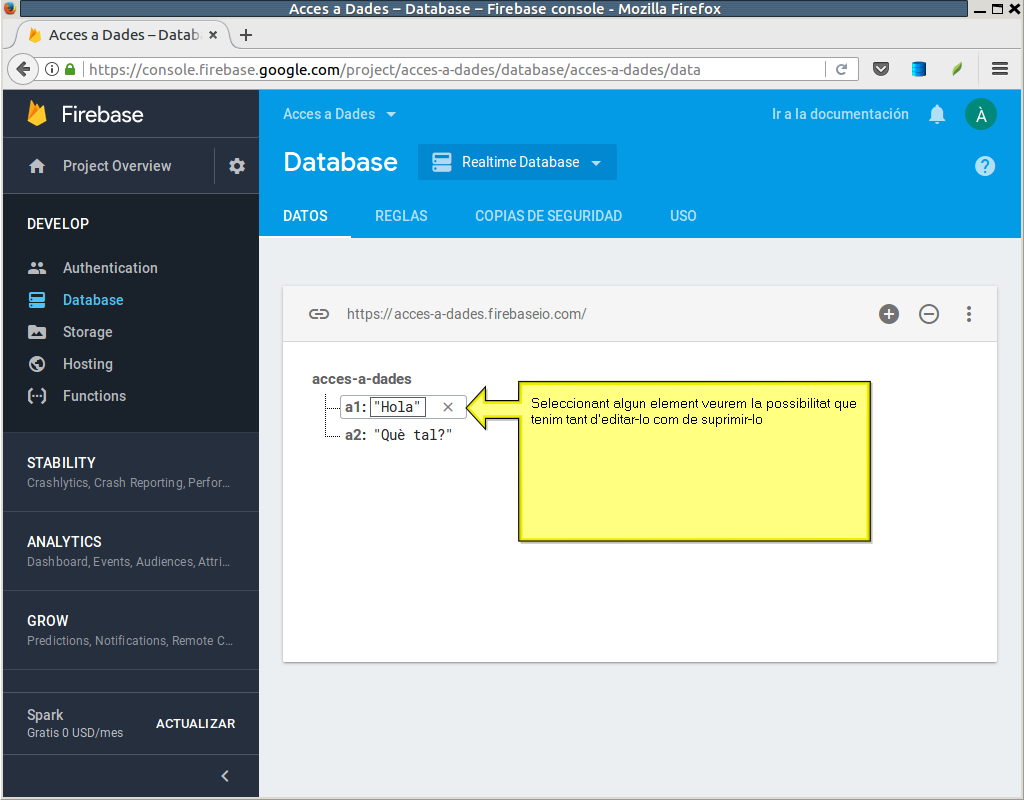Click the Authentication people icon
The width and height of the screenshot is (1024, 800).
pos(37,268)
